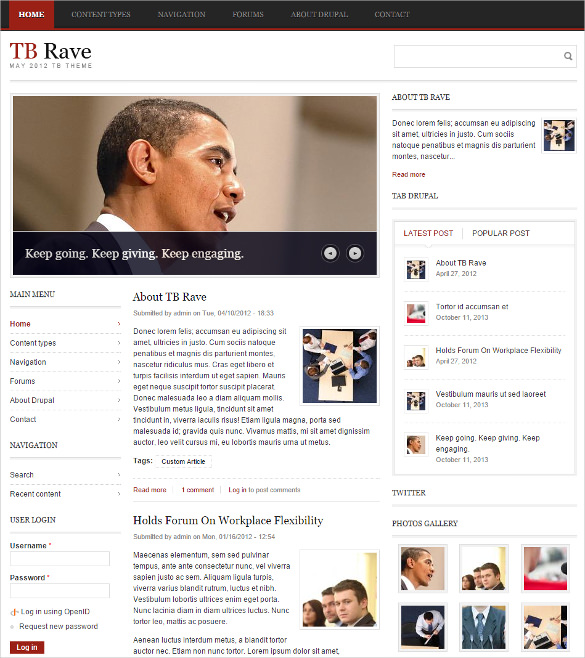585x658 pixels.
Task: Select Navigation in Main Menu sidebar
Action: [x=28, y=362]
